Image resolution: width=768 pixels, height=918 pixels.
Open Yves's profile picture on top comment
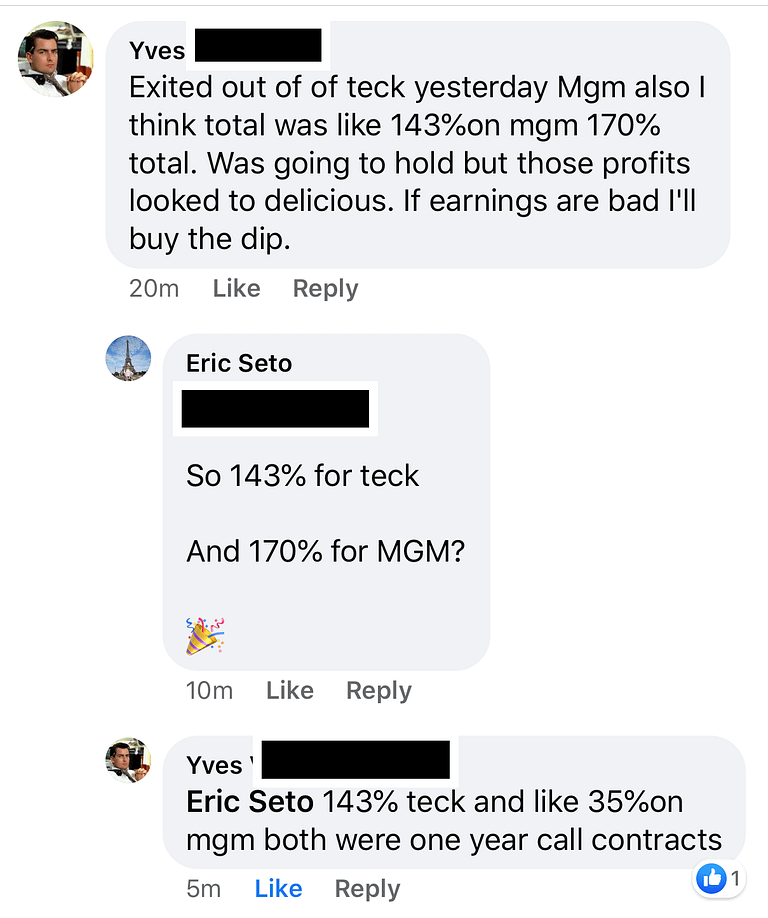(56, 59)
